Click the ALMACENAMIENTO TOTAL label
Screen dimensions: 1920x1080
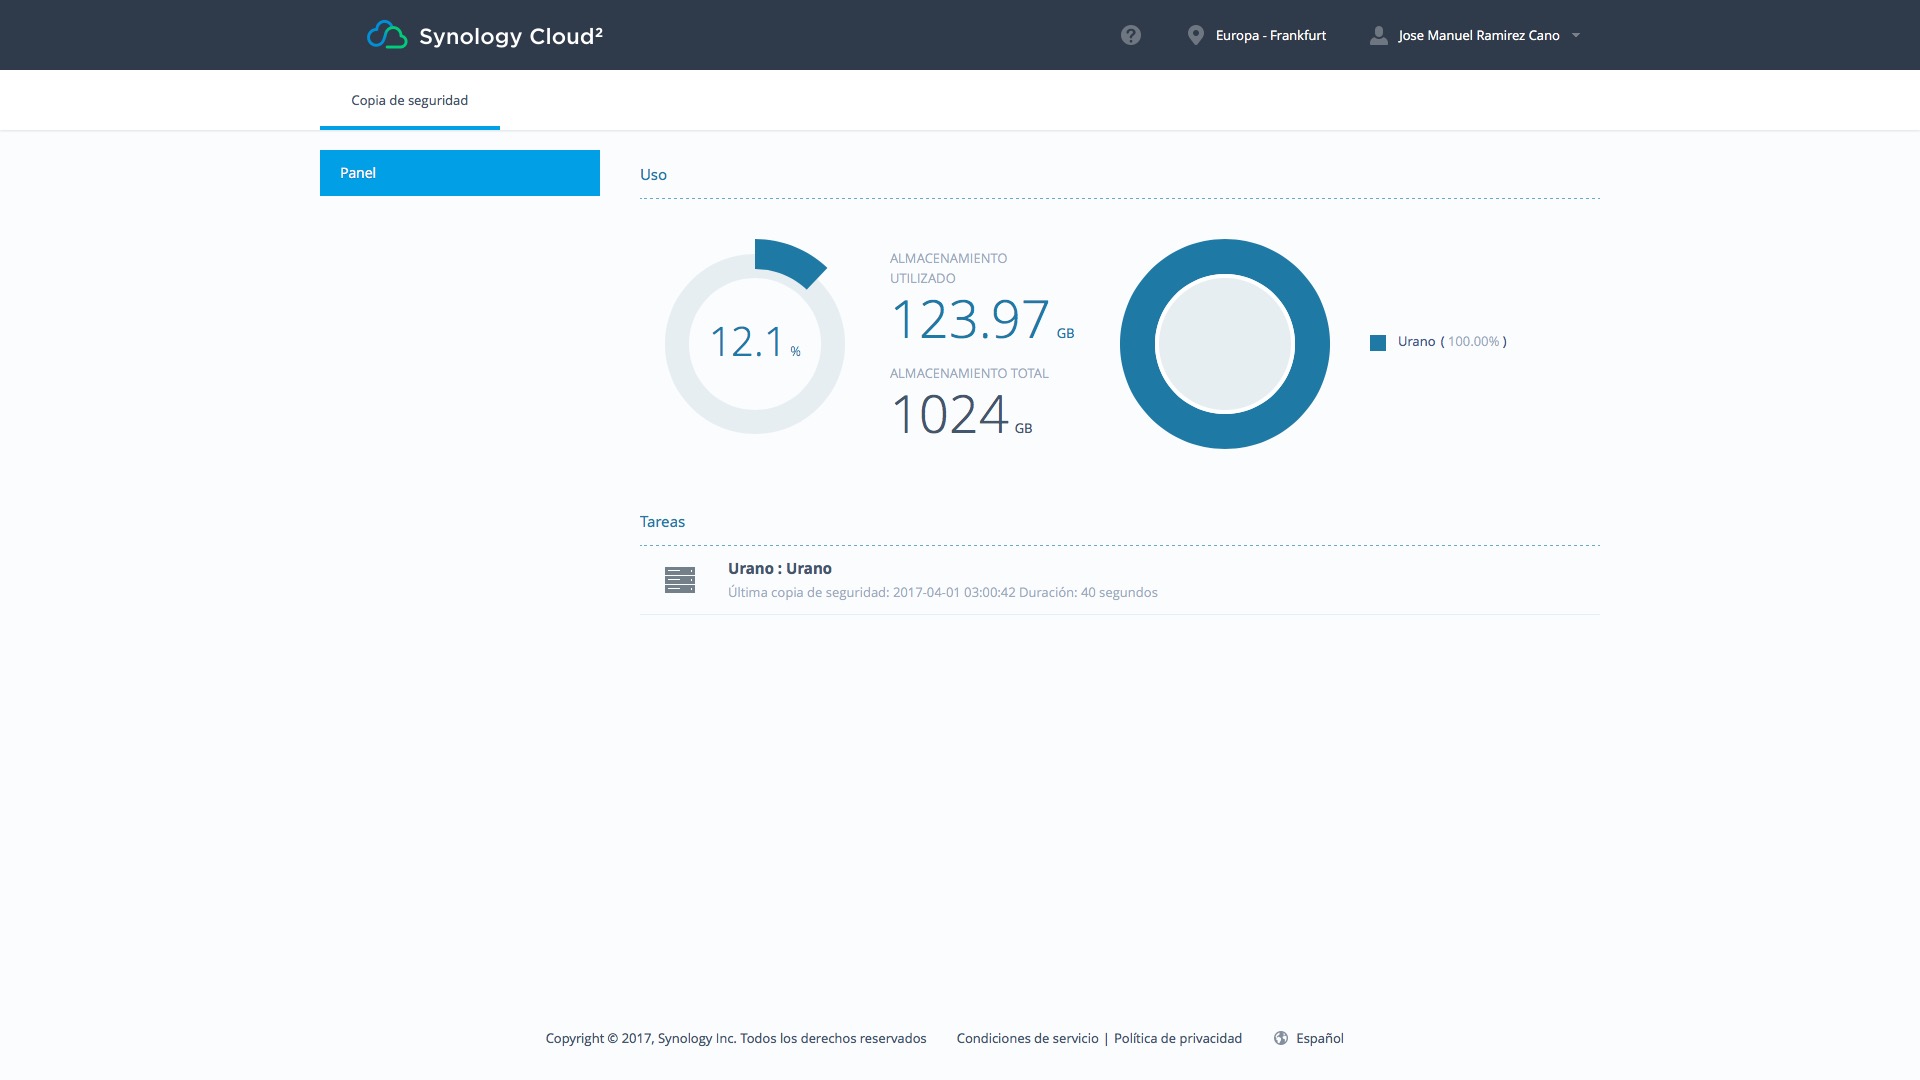[969, 373]
